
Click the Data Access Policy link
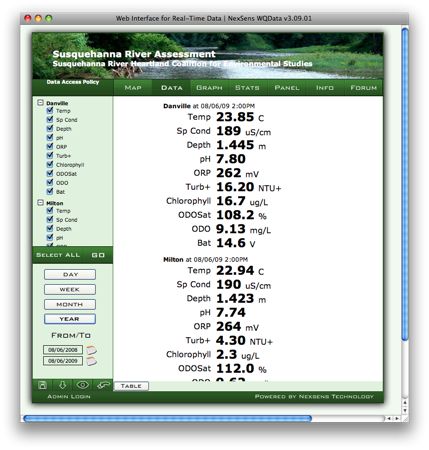pos(73,82)
